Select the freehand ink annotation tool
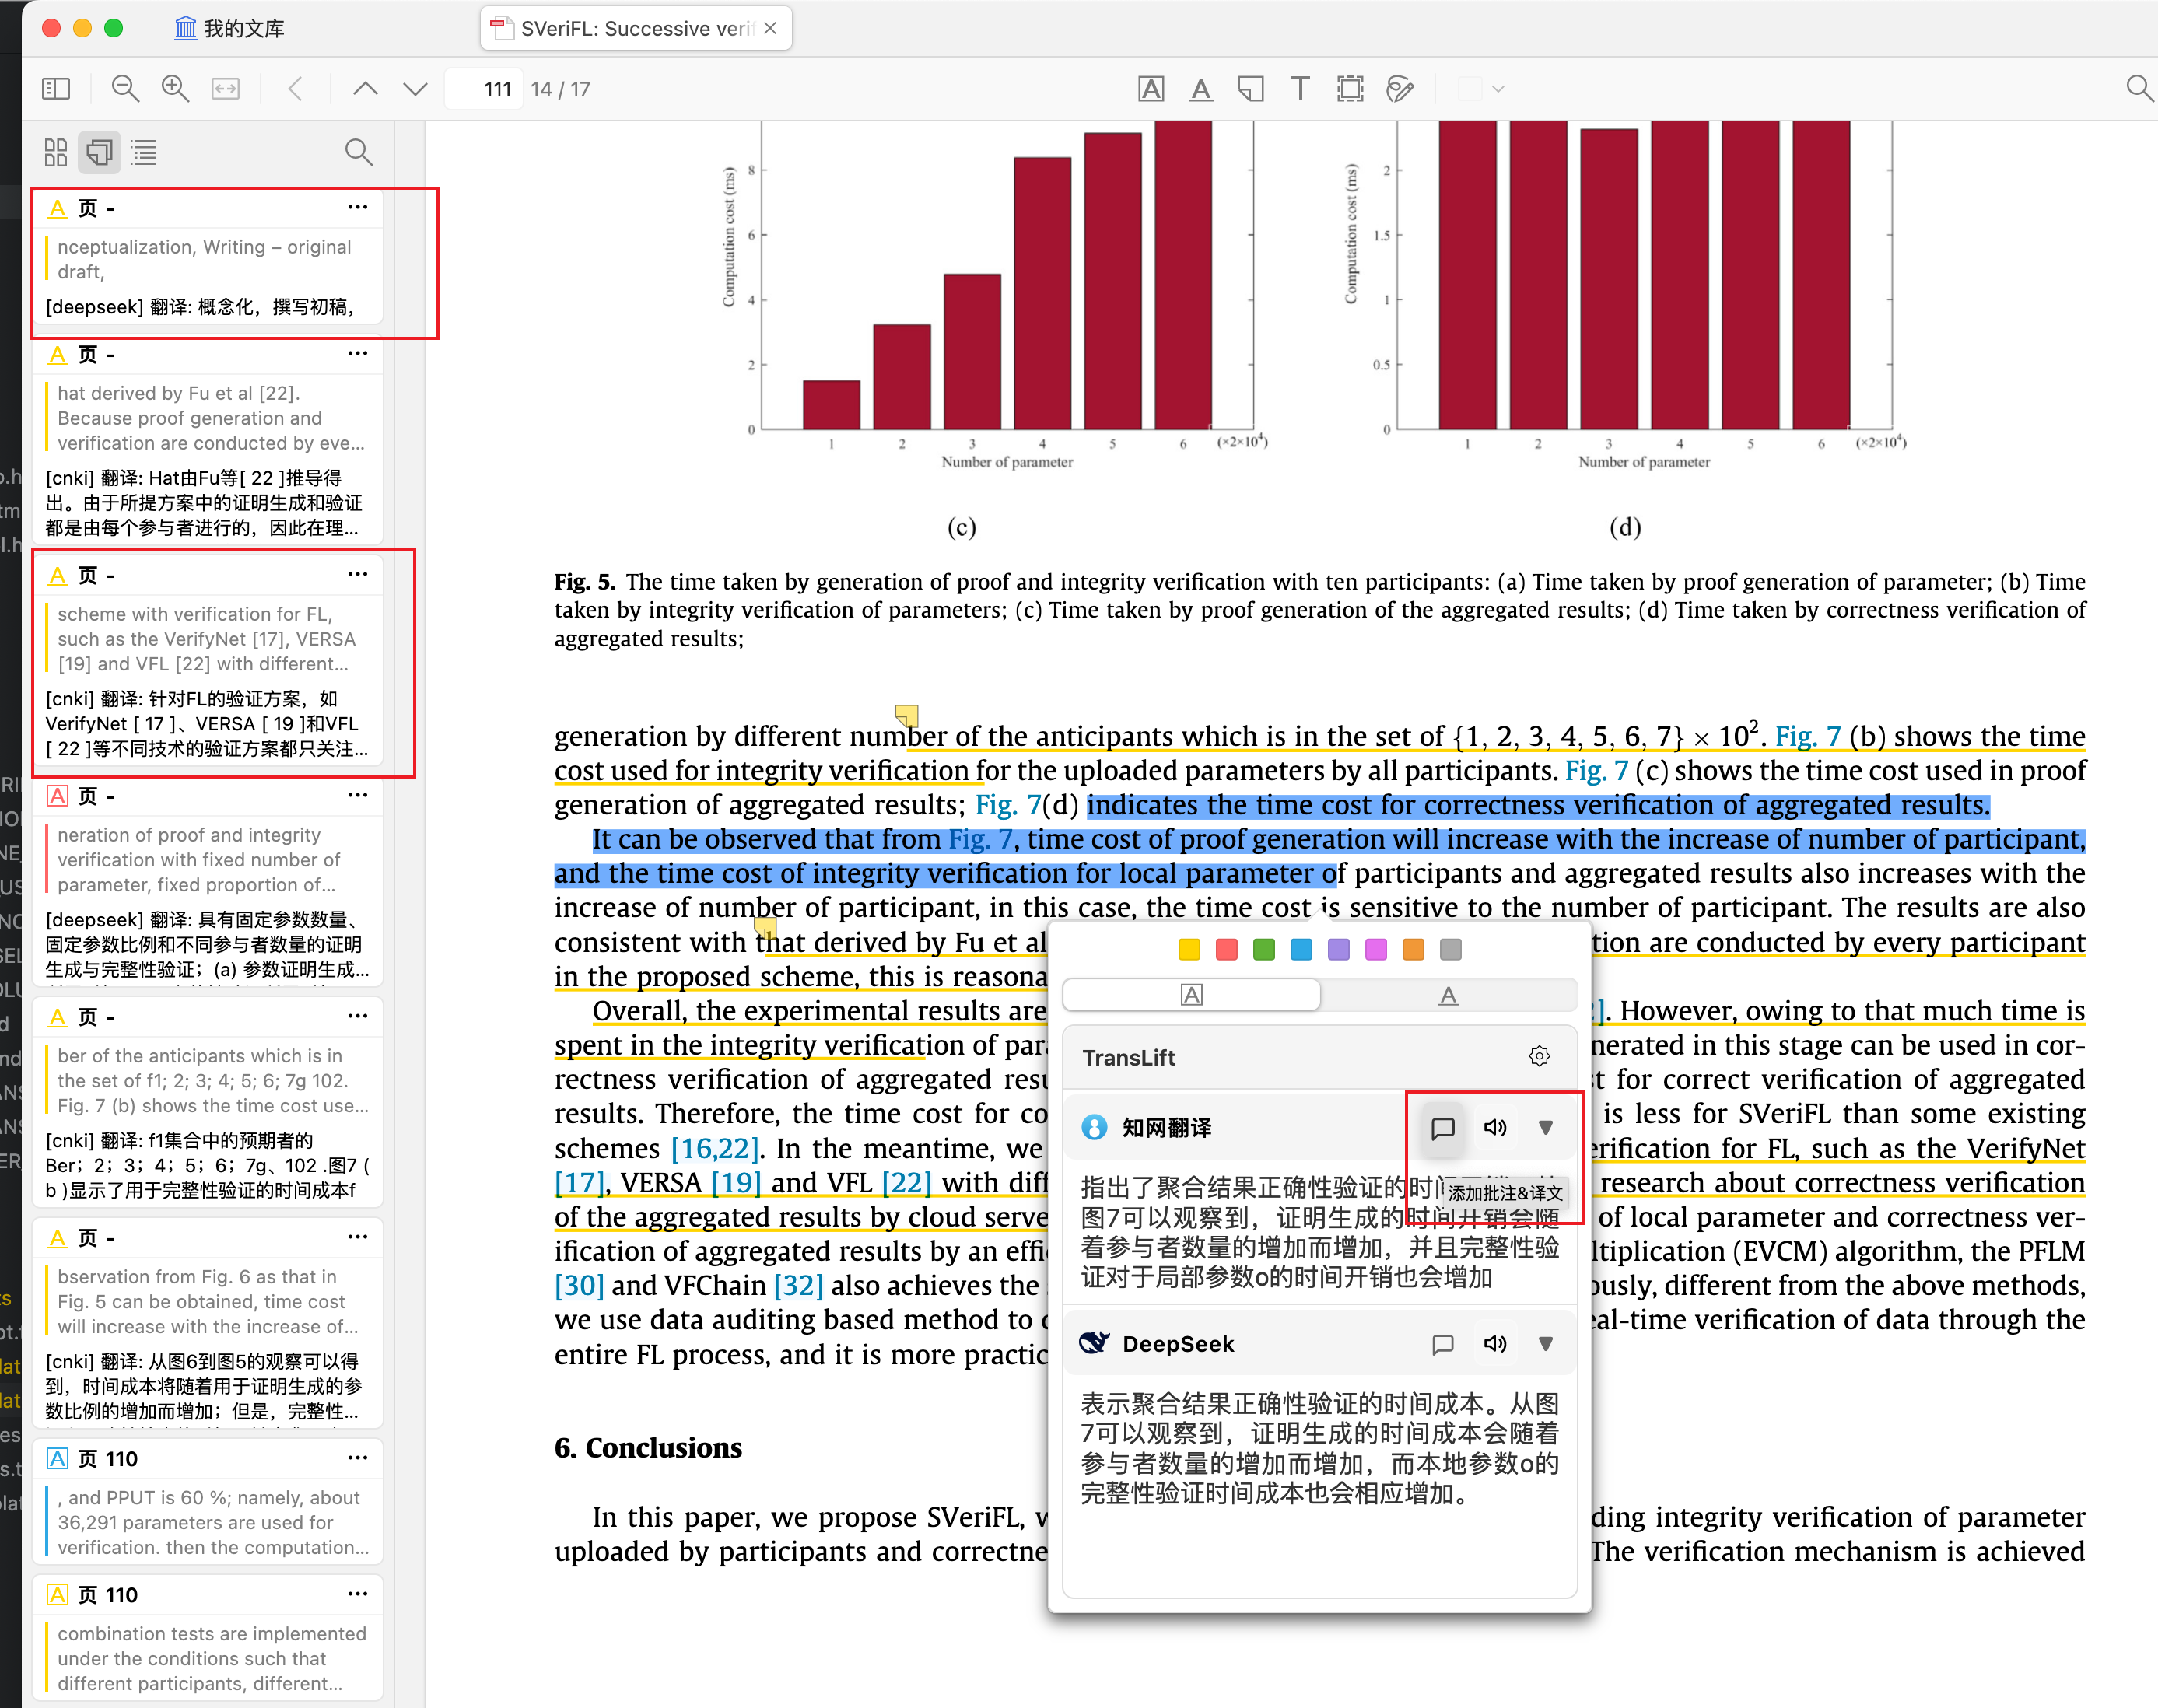This screenshot has width=2158, height=1708. pos(1399,88)
